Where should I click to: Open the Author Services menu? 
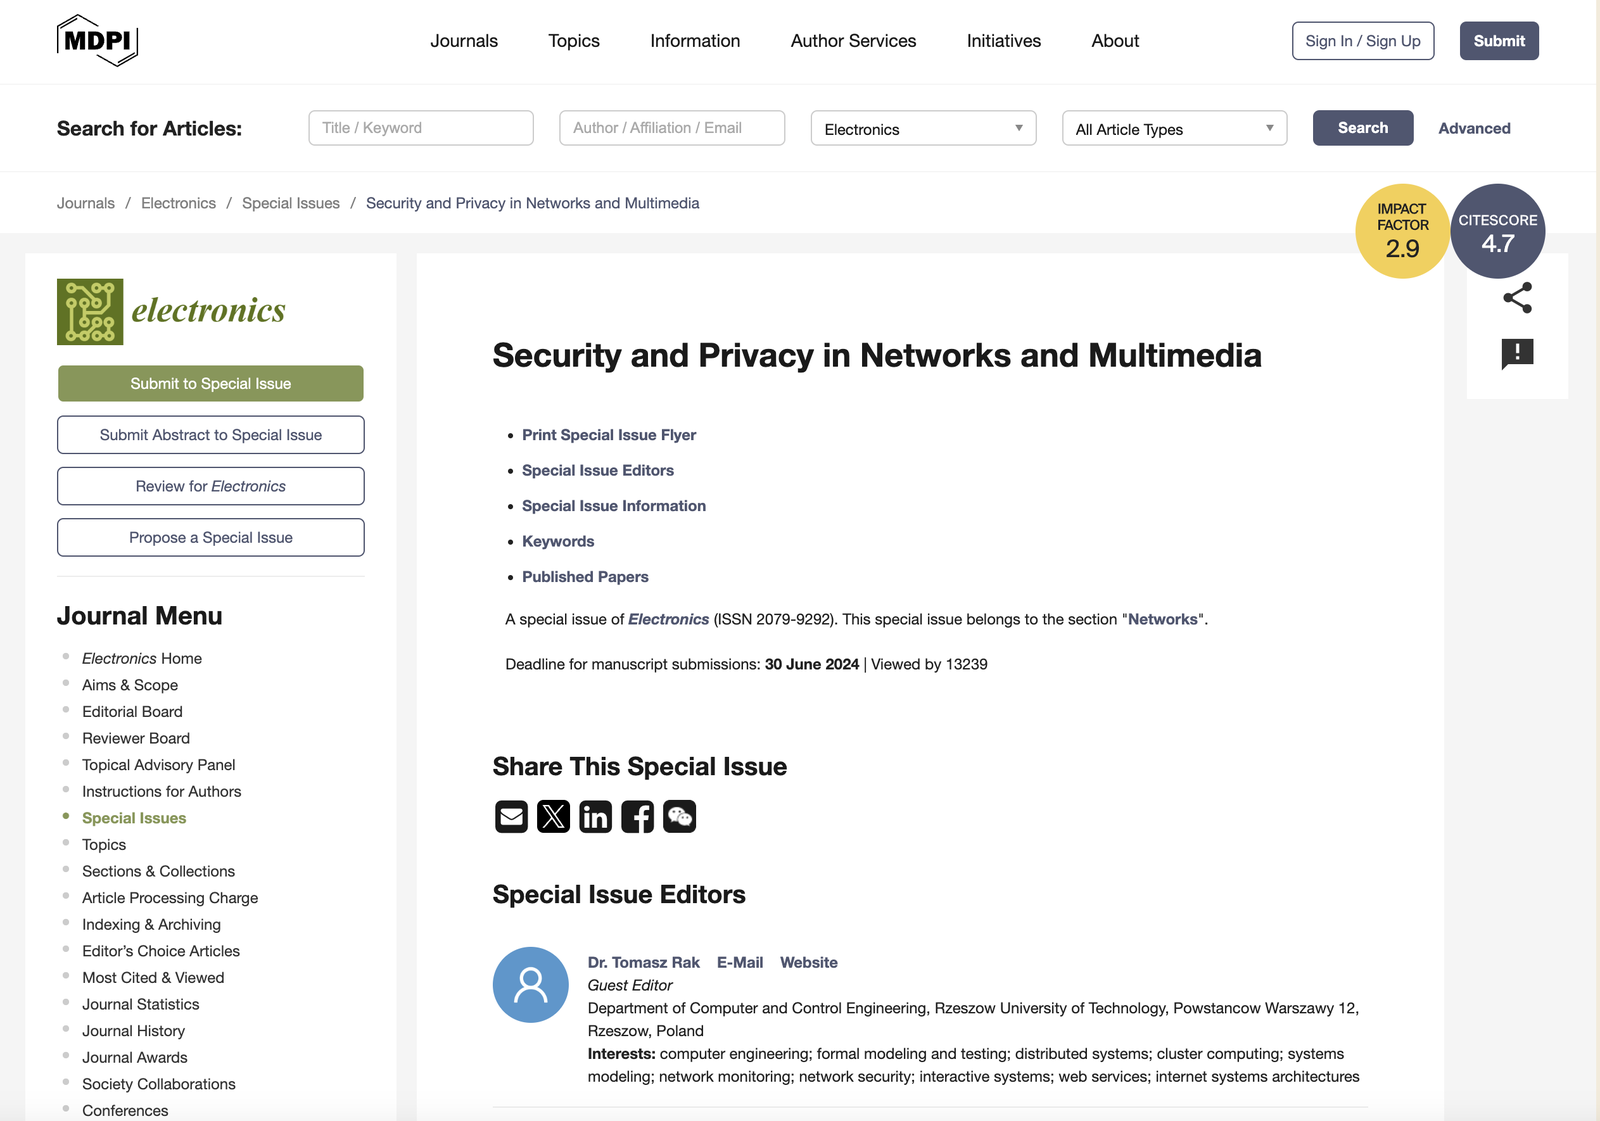(853, 41)
